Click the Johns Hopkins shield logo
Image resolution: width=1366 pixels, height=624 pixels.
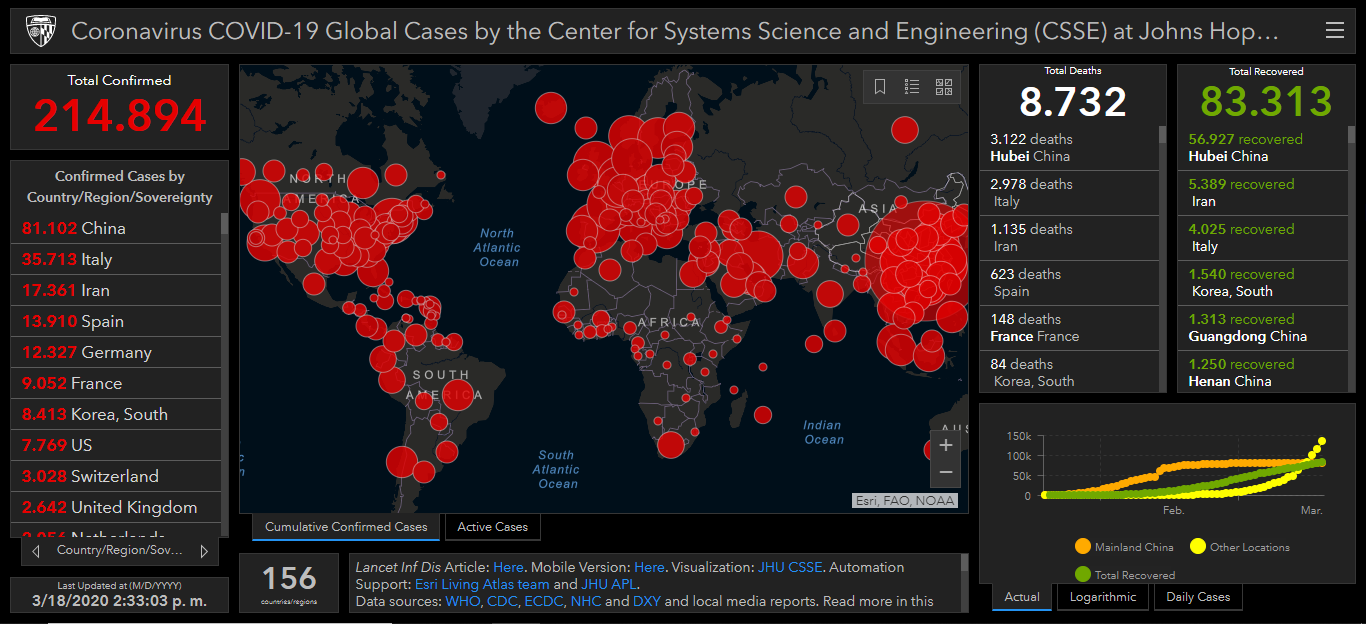click(x=41, y=31)
